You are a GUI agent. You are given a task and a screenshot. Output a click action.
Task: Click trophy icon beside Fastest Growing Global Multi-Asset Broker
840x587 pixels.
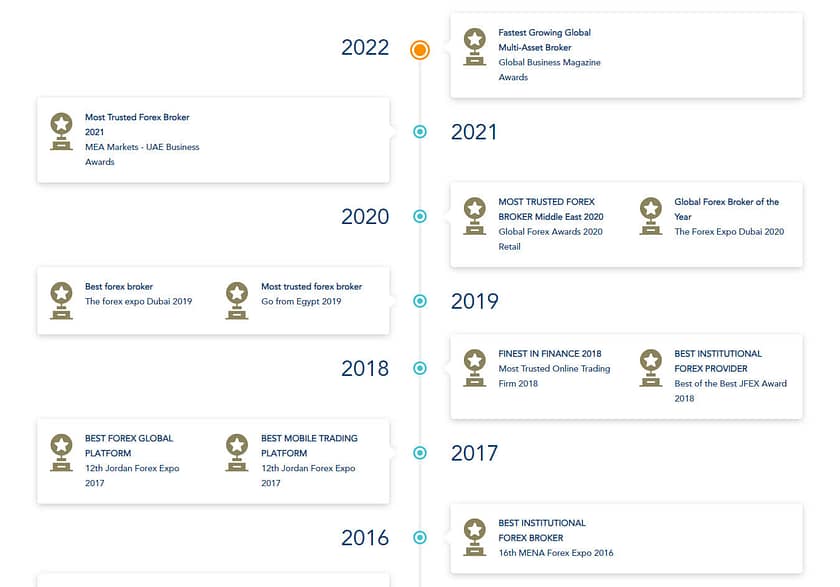point(475,46)
